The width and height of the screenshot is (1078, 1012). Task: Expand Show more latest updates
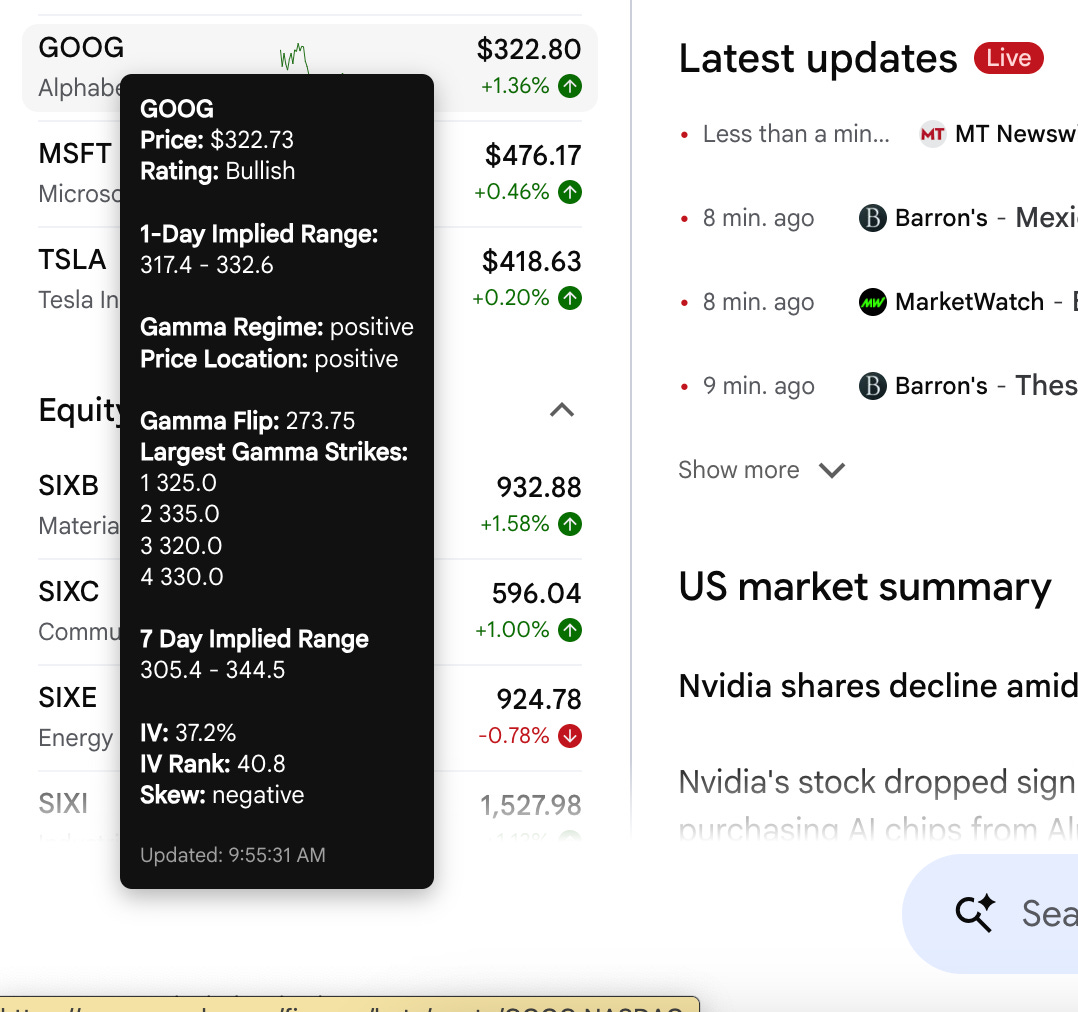[761, 470]
